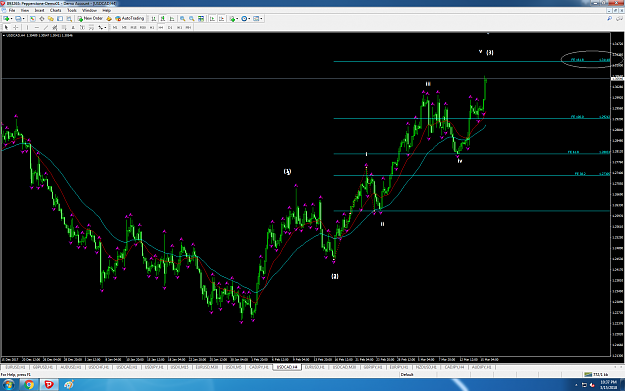625x391 pixels.
Task: Expand the arrows tool dropdown
Action: (105, 28)
